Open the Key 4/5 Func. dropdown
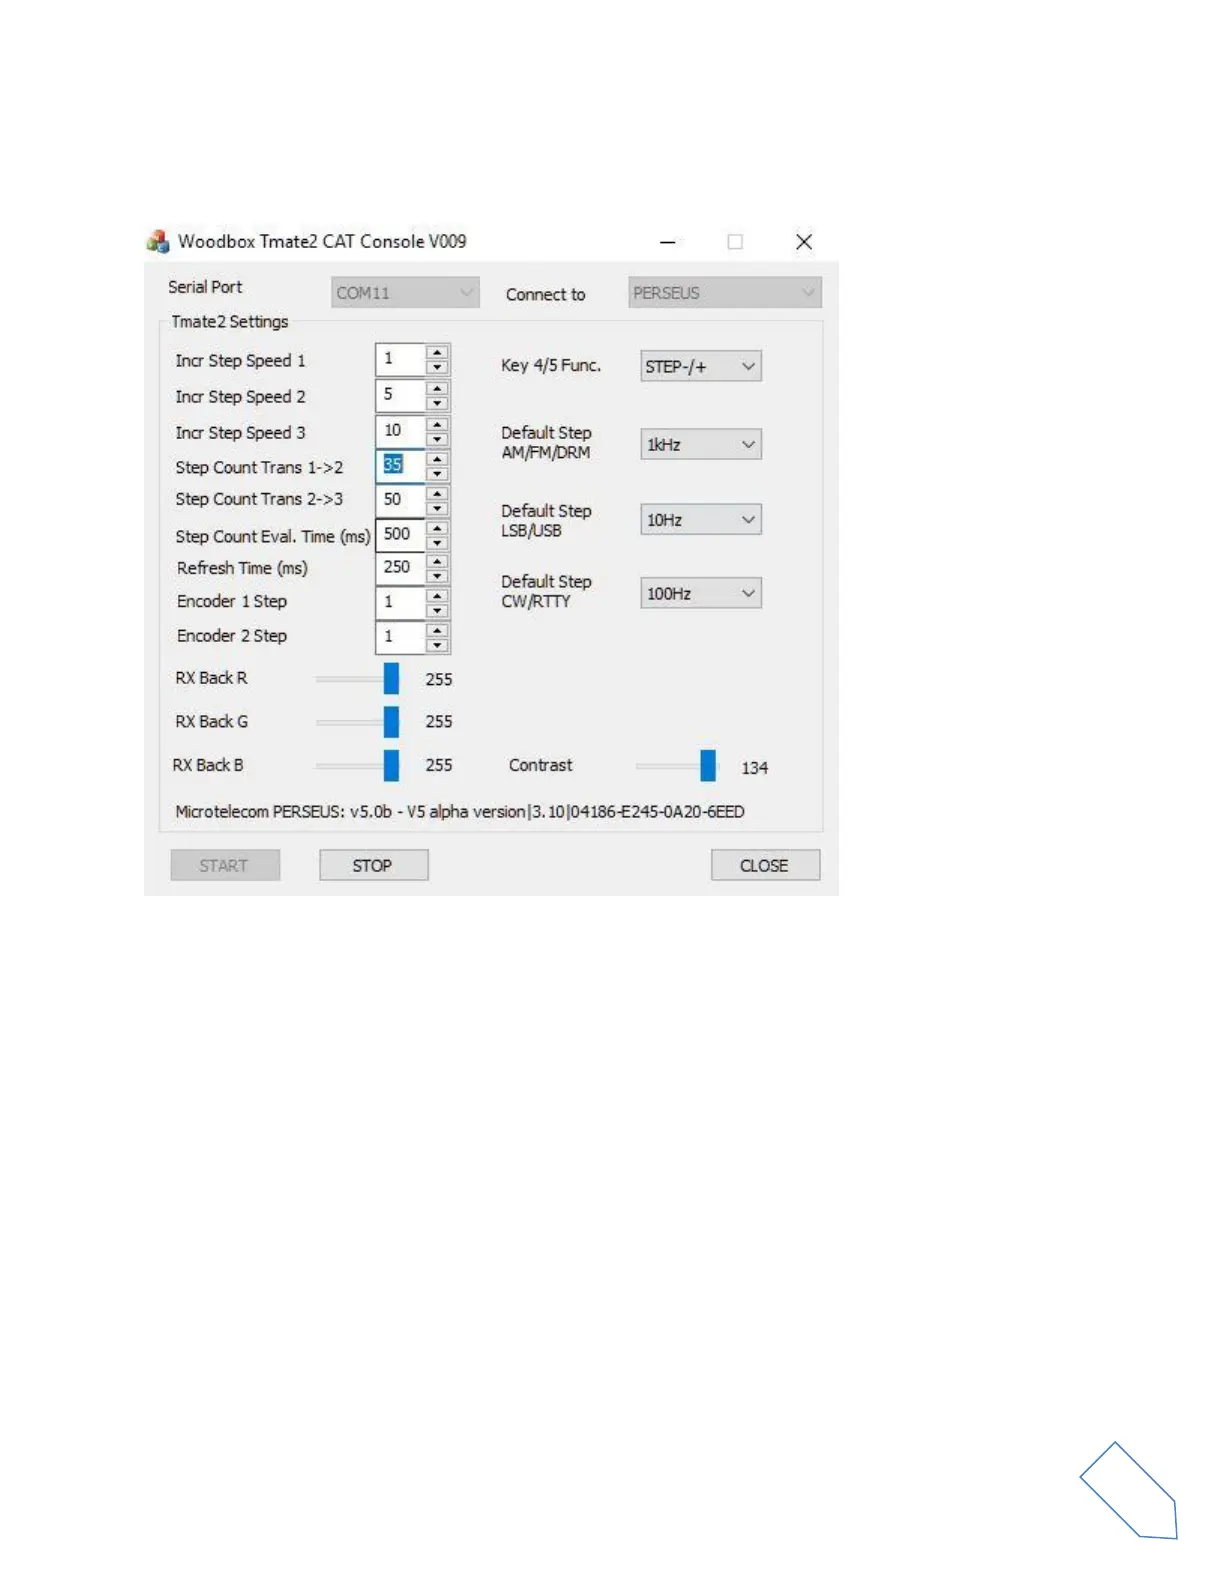Viewport: 1224px width, 1584px height. (x=701, y=366)
